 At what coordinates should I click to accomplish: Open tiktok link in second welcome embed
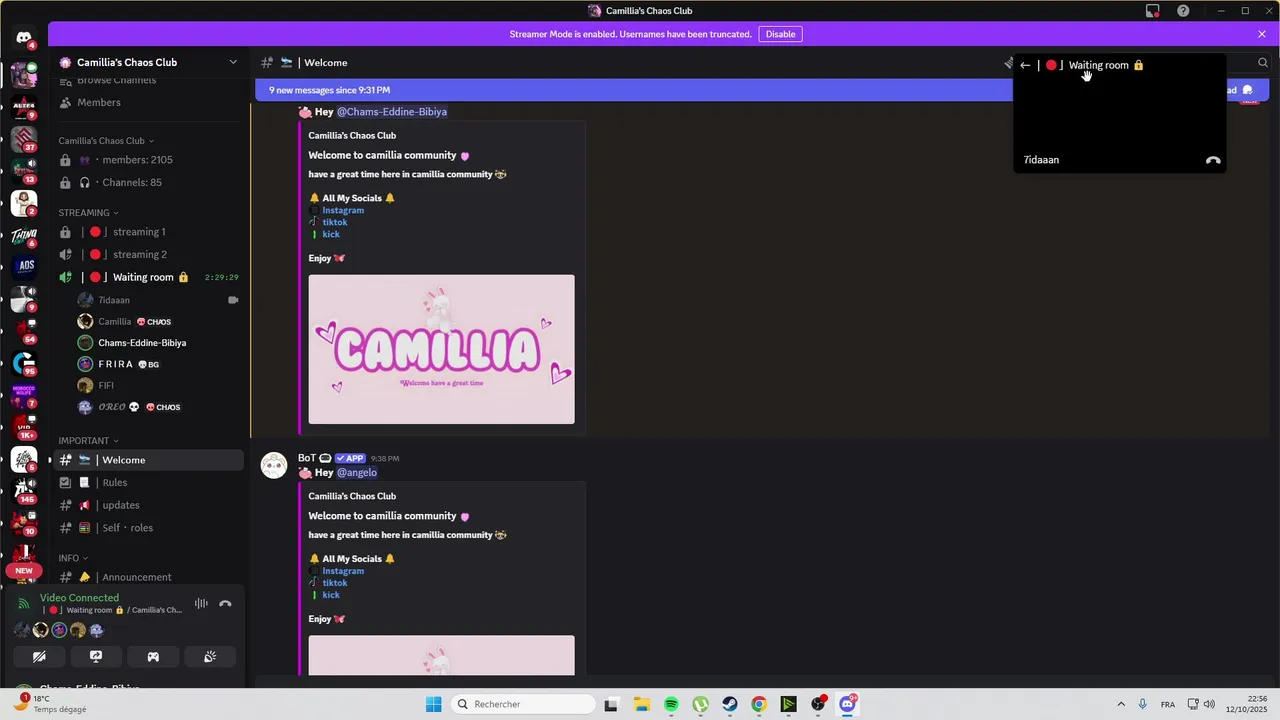click(x=335, y=583)
